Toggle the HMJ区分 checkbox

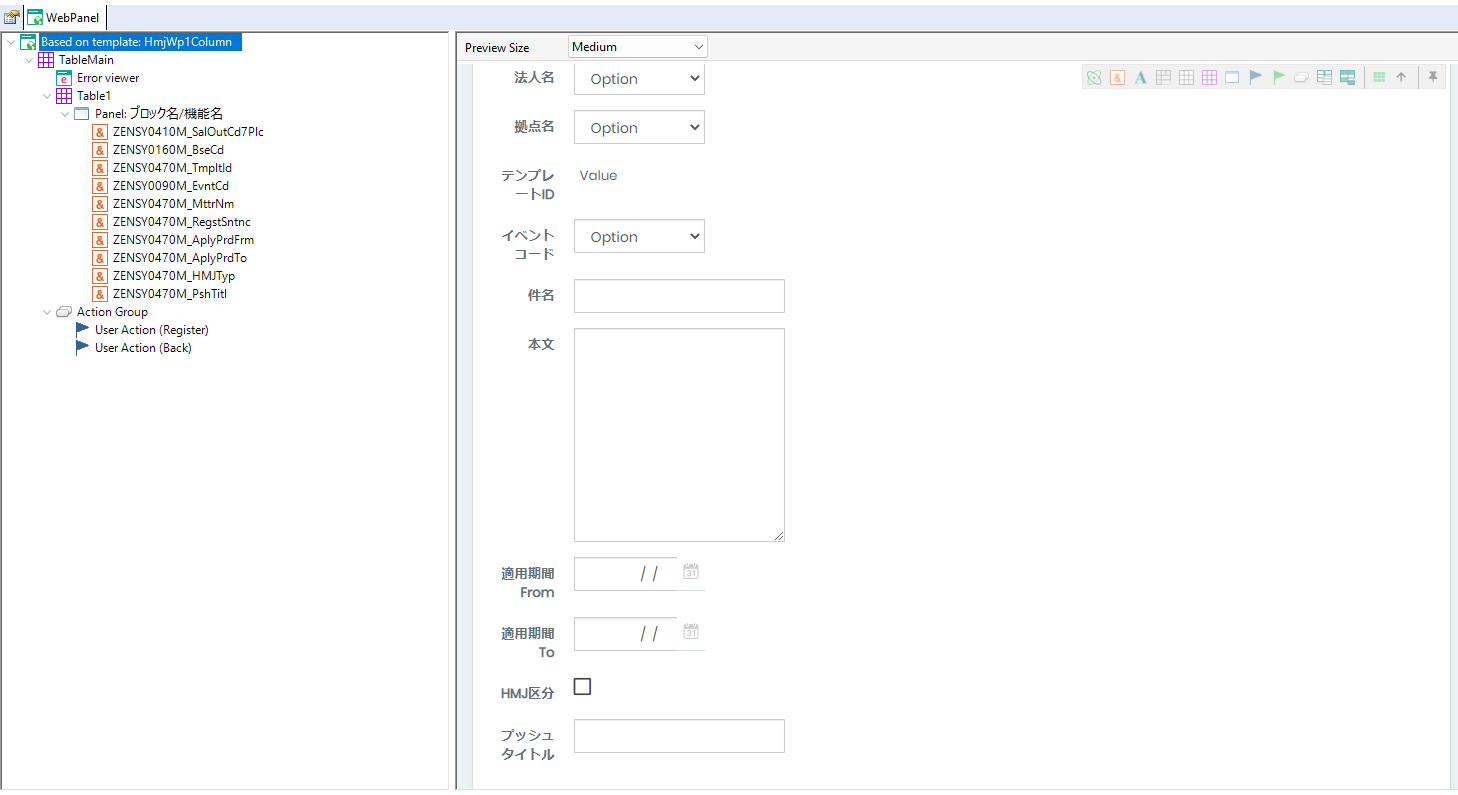582,686
